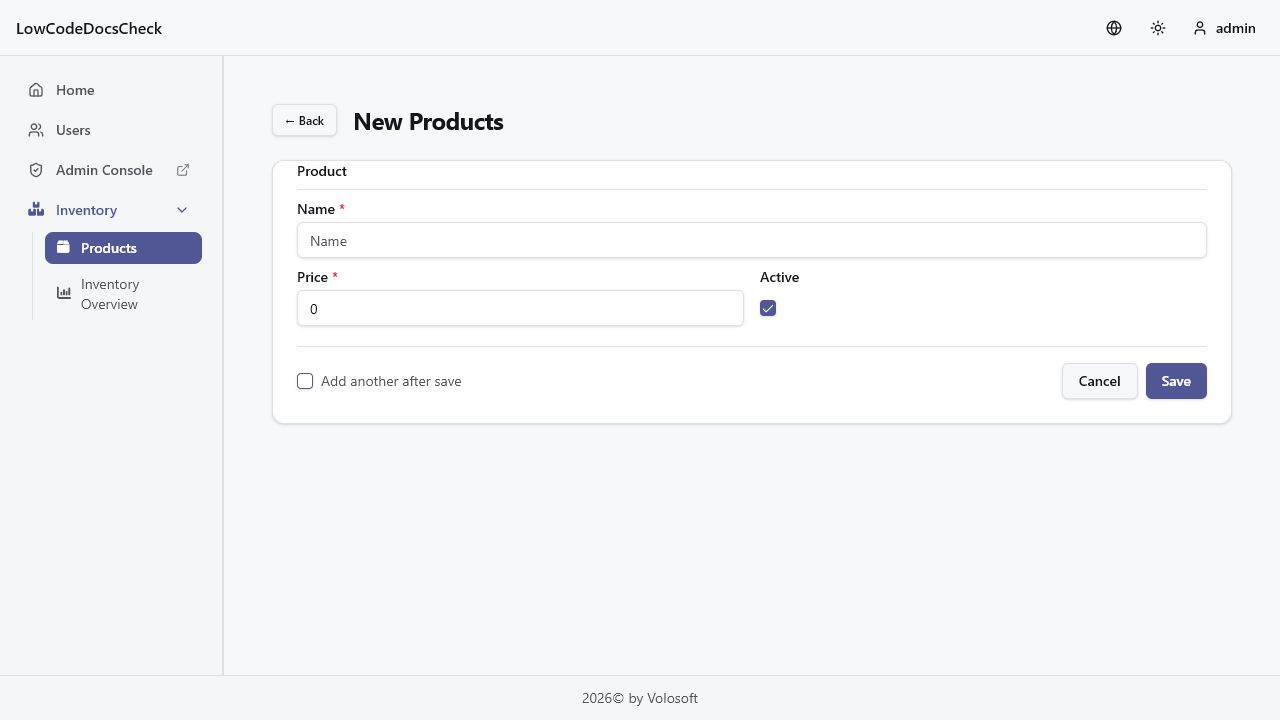Select the Inventory menu label

(86, 210)
